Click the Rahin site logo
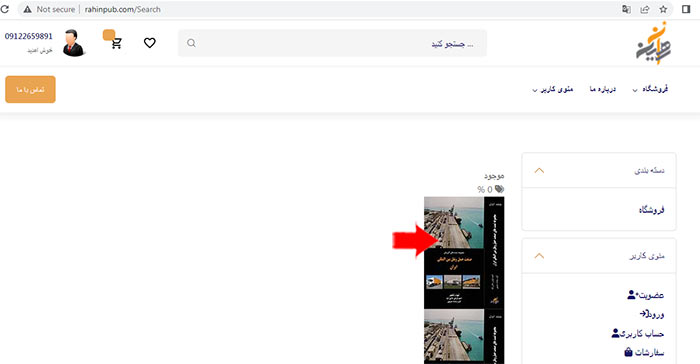The image size is (700, 364). point(654,43)
